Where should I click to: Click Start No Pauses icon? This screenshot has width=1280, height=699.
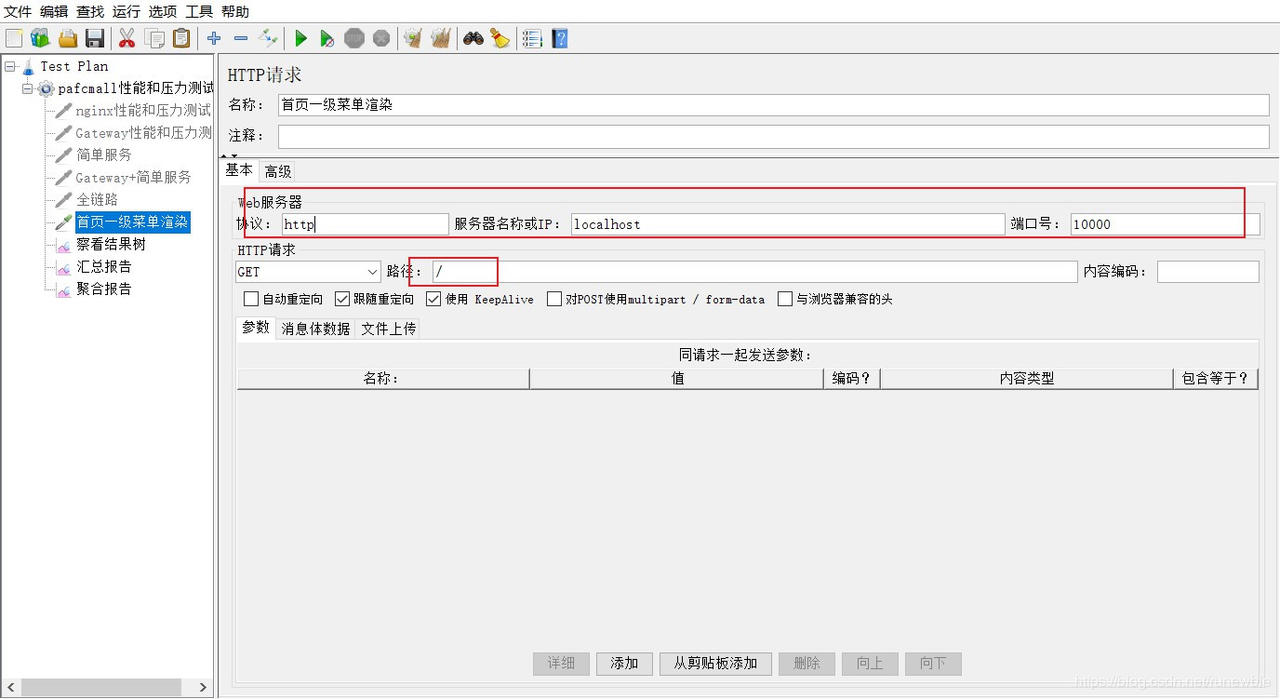(327, 38)
